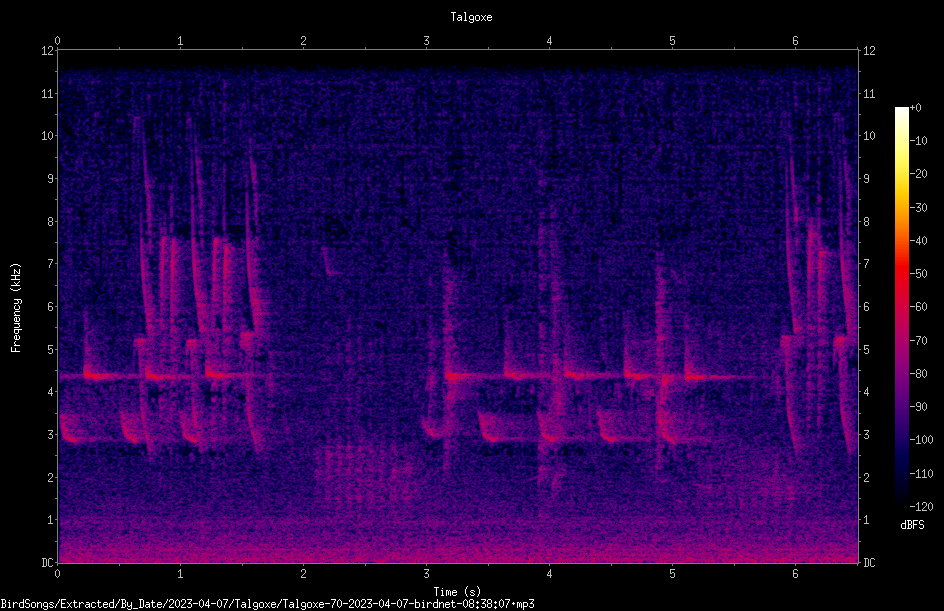Click the Talgoxe title above the spectrogram
Screen dimensions: 944x611
tap(471, 17)
